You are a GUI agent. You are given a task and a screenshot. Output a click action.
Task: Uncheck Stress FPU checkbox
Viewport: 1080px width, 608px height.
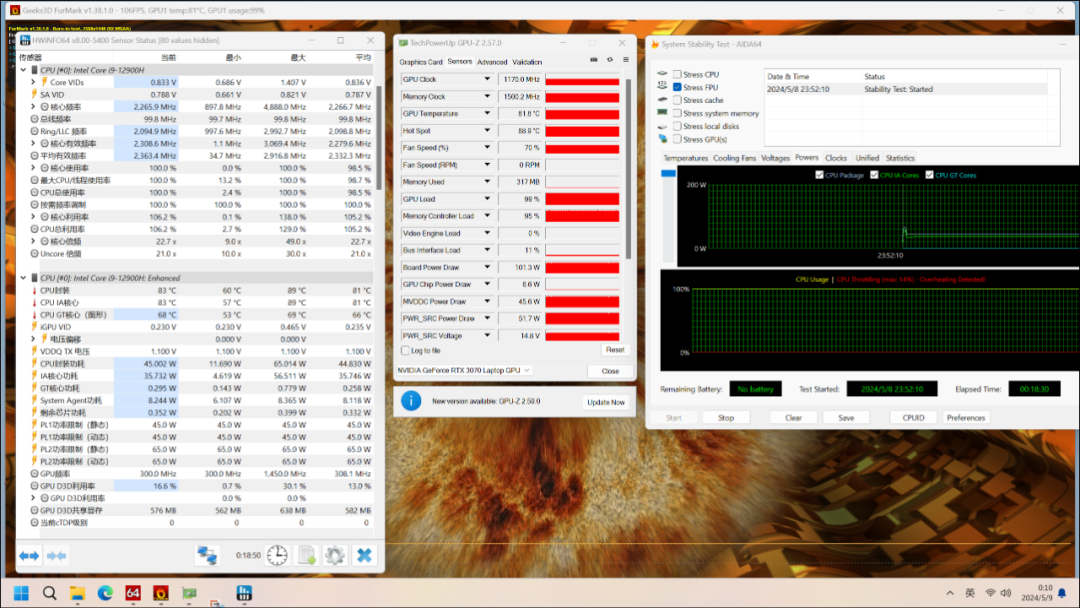click(x=677, y=87)
